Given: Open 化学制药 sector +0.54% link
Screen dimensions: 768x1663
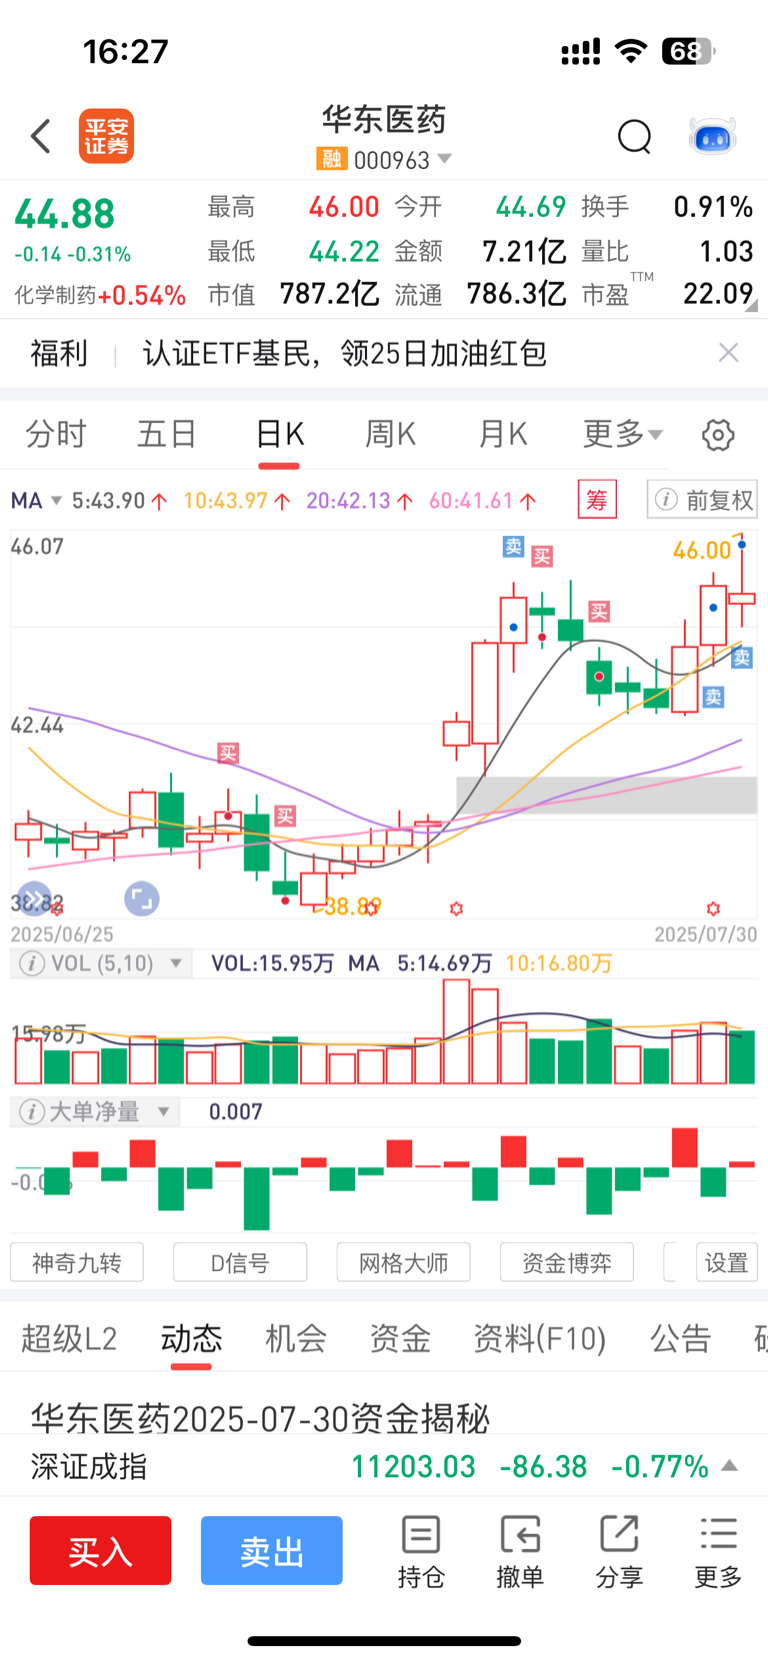Looking at the screenshot, I should (100, 295).
